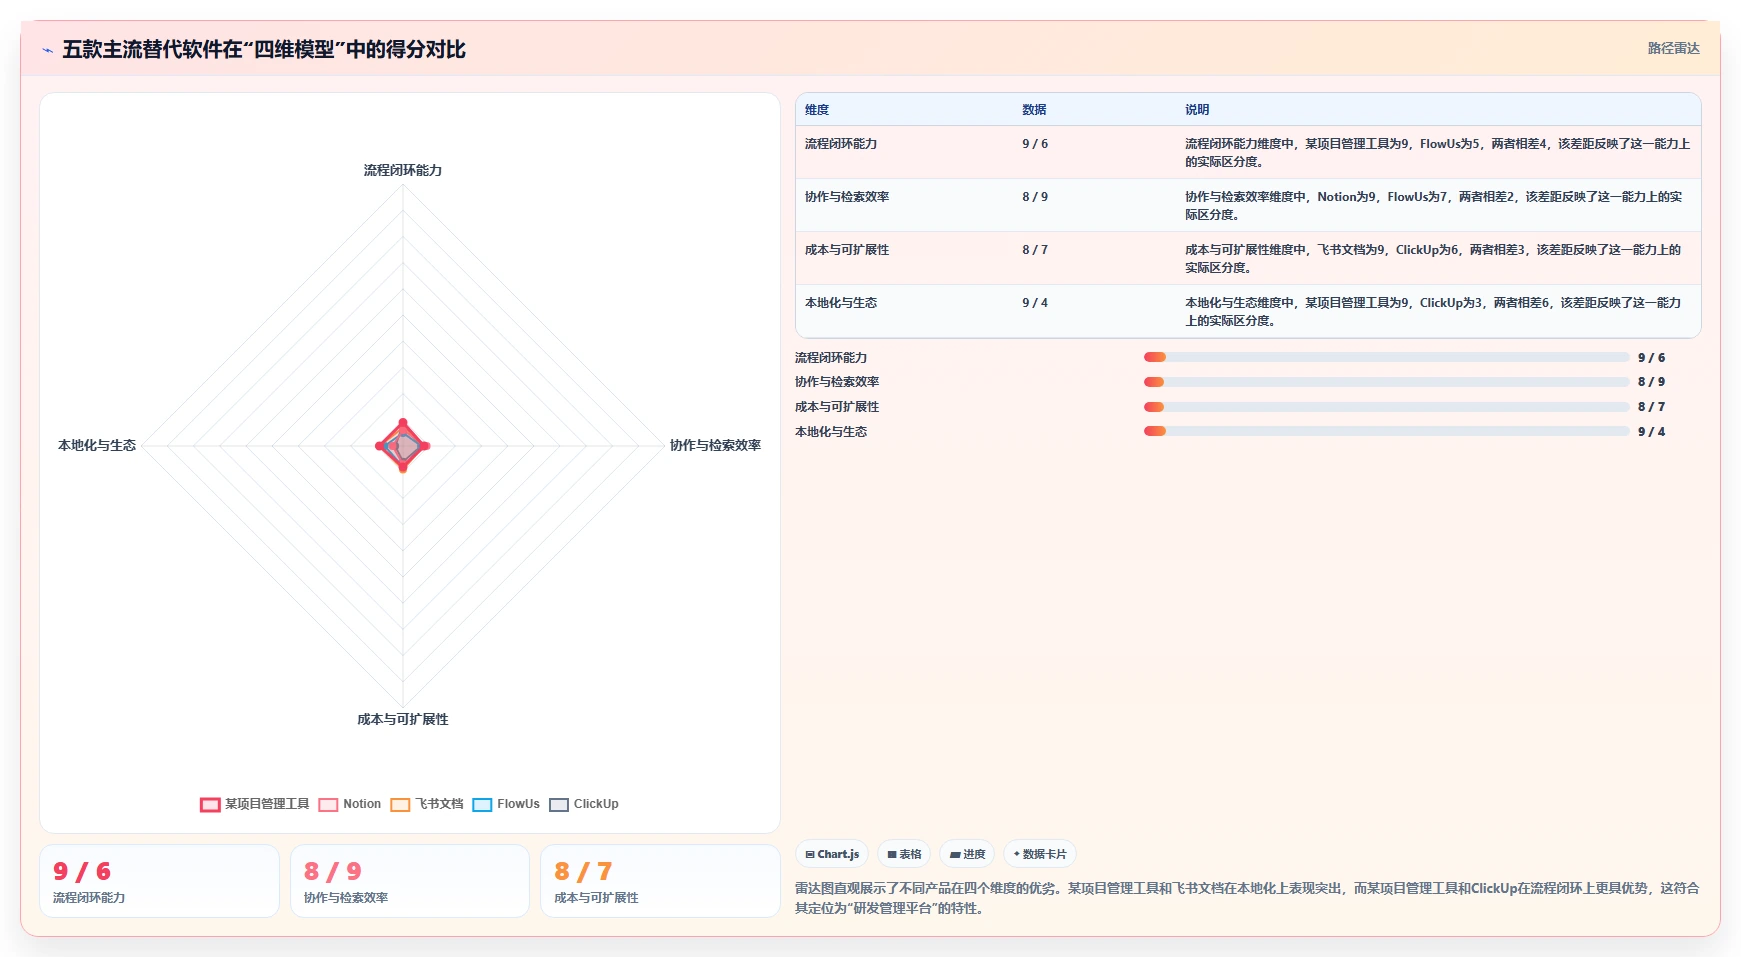Screen dimensions: 1741x957
Task: Toggle ClickUp legend entry
Action: [x=584, y=804]
